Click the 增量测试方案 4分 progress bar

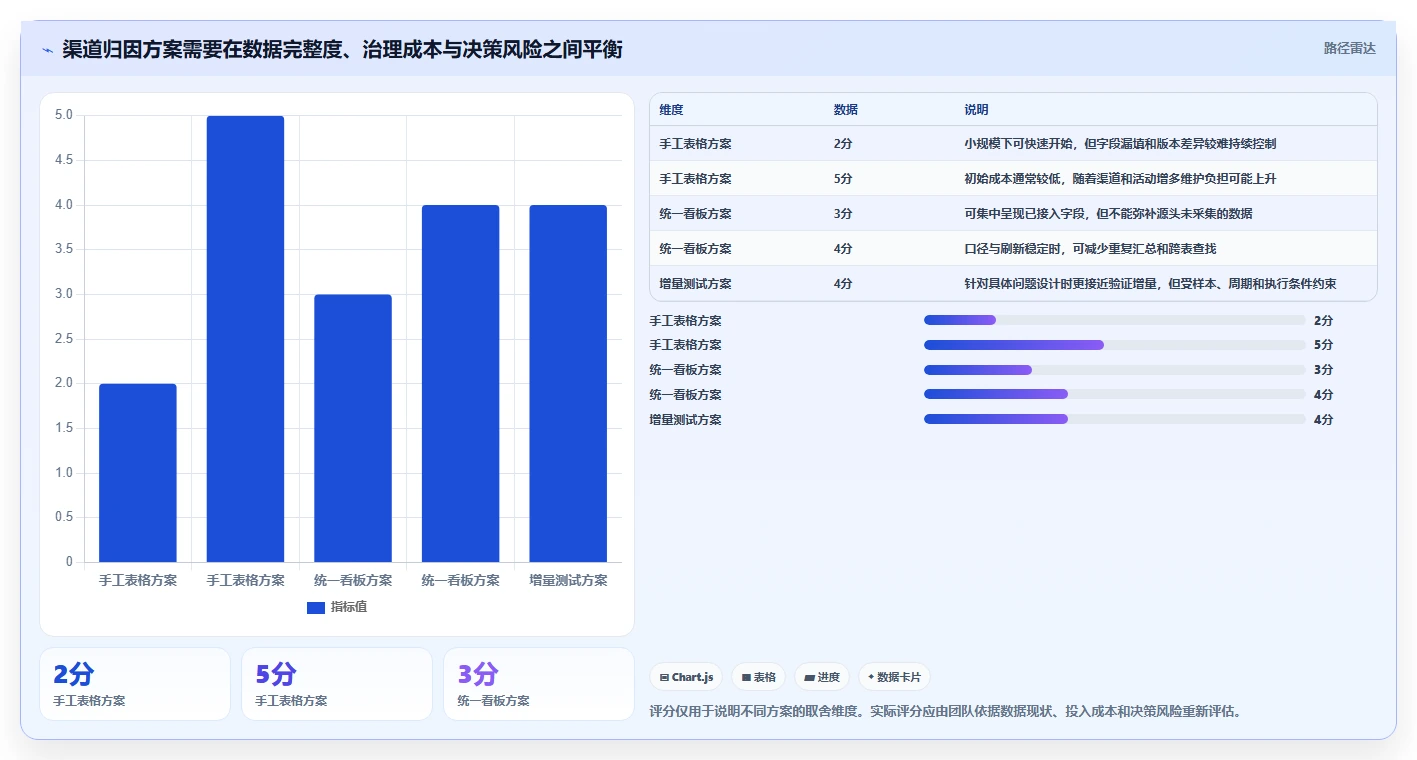pyautogui.click(x=1115, y=419)
